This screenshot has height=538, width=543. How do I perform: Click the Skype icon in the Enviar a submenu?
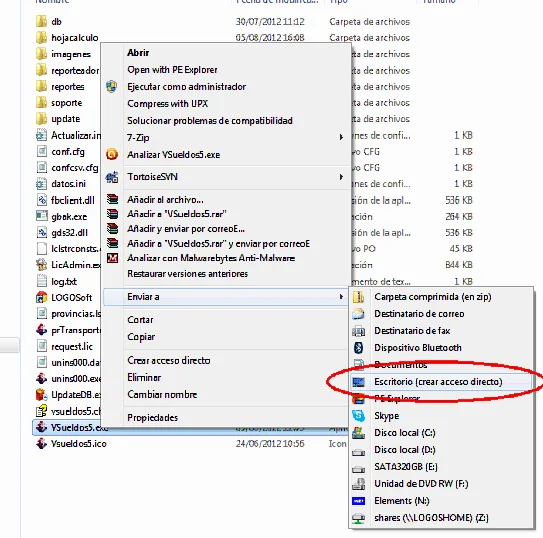pos(358,415)
